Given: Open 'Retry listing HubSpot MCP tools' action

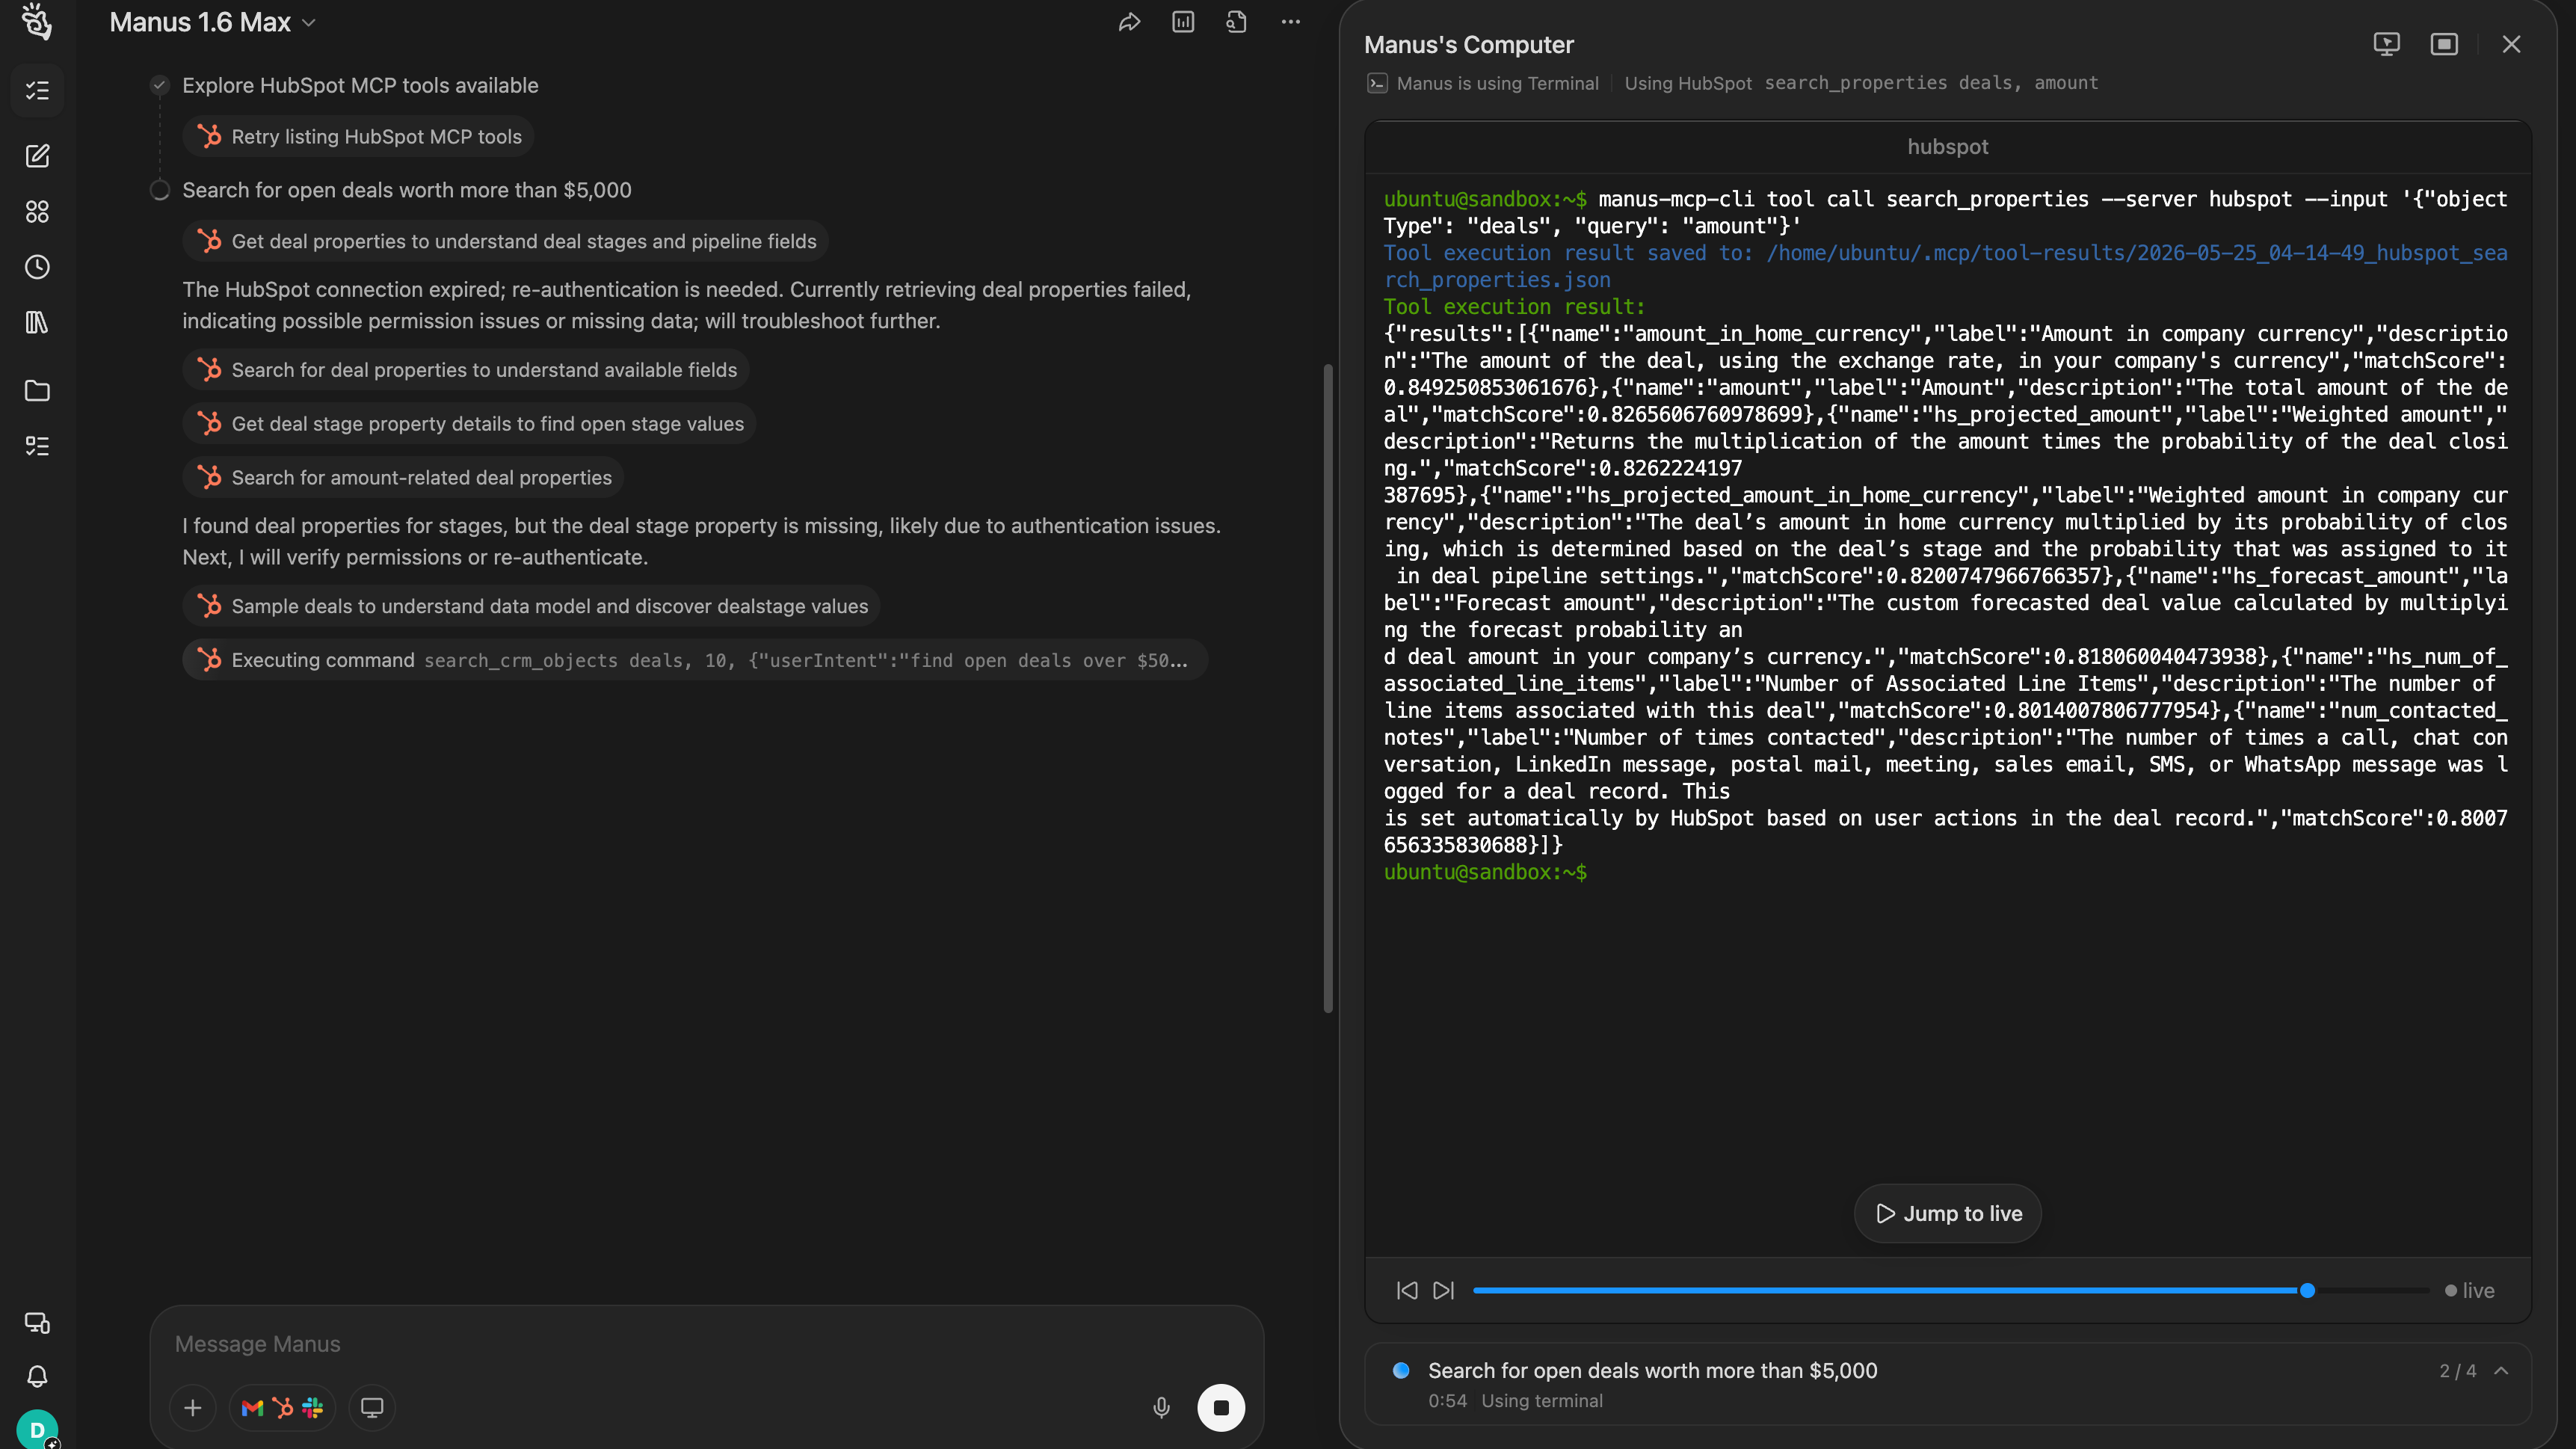Looking at the screenshot, I should pos(358,136).
